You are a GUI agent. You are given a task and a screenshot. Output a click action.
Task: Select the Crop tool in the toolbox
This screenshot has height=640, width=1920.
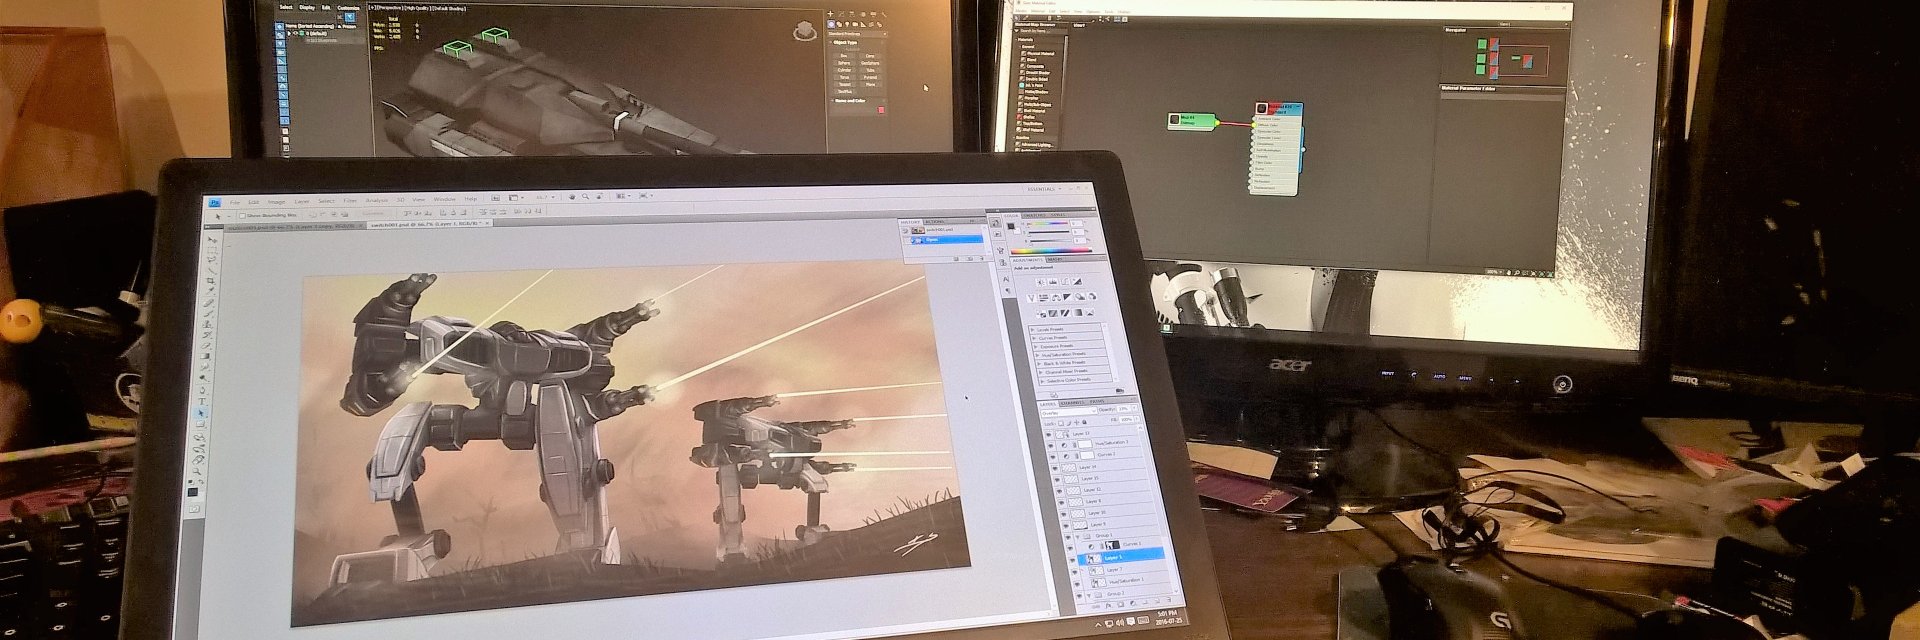pos(211,280)
